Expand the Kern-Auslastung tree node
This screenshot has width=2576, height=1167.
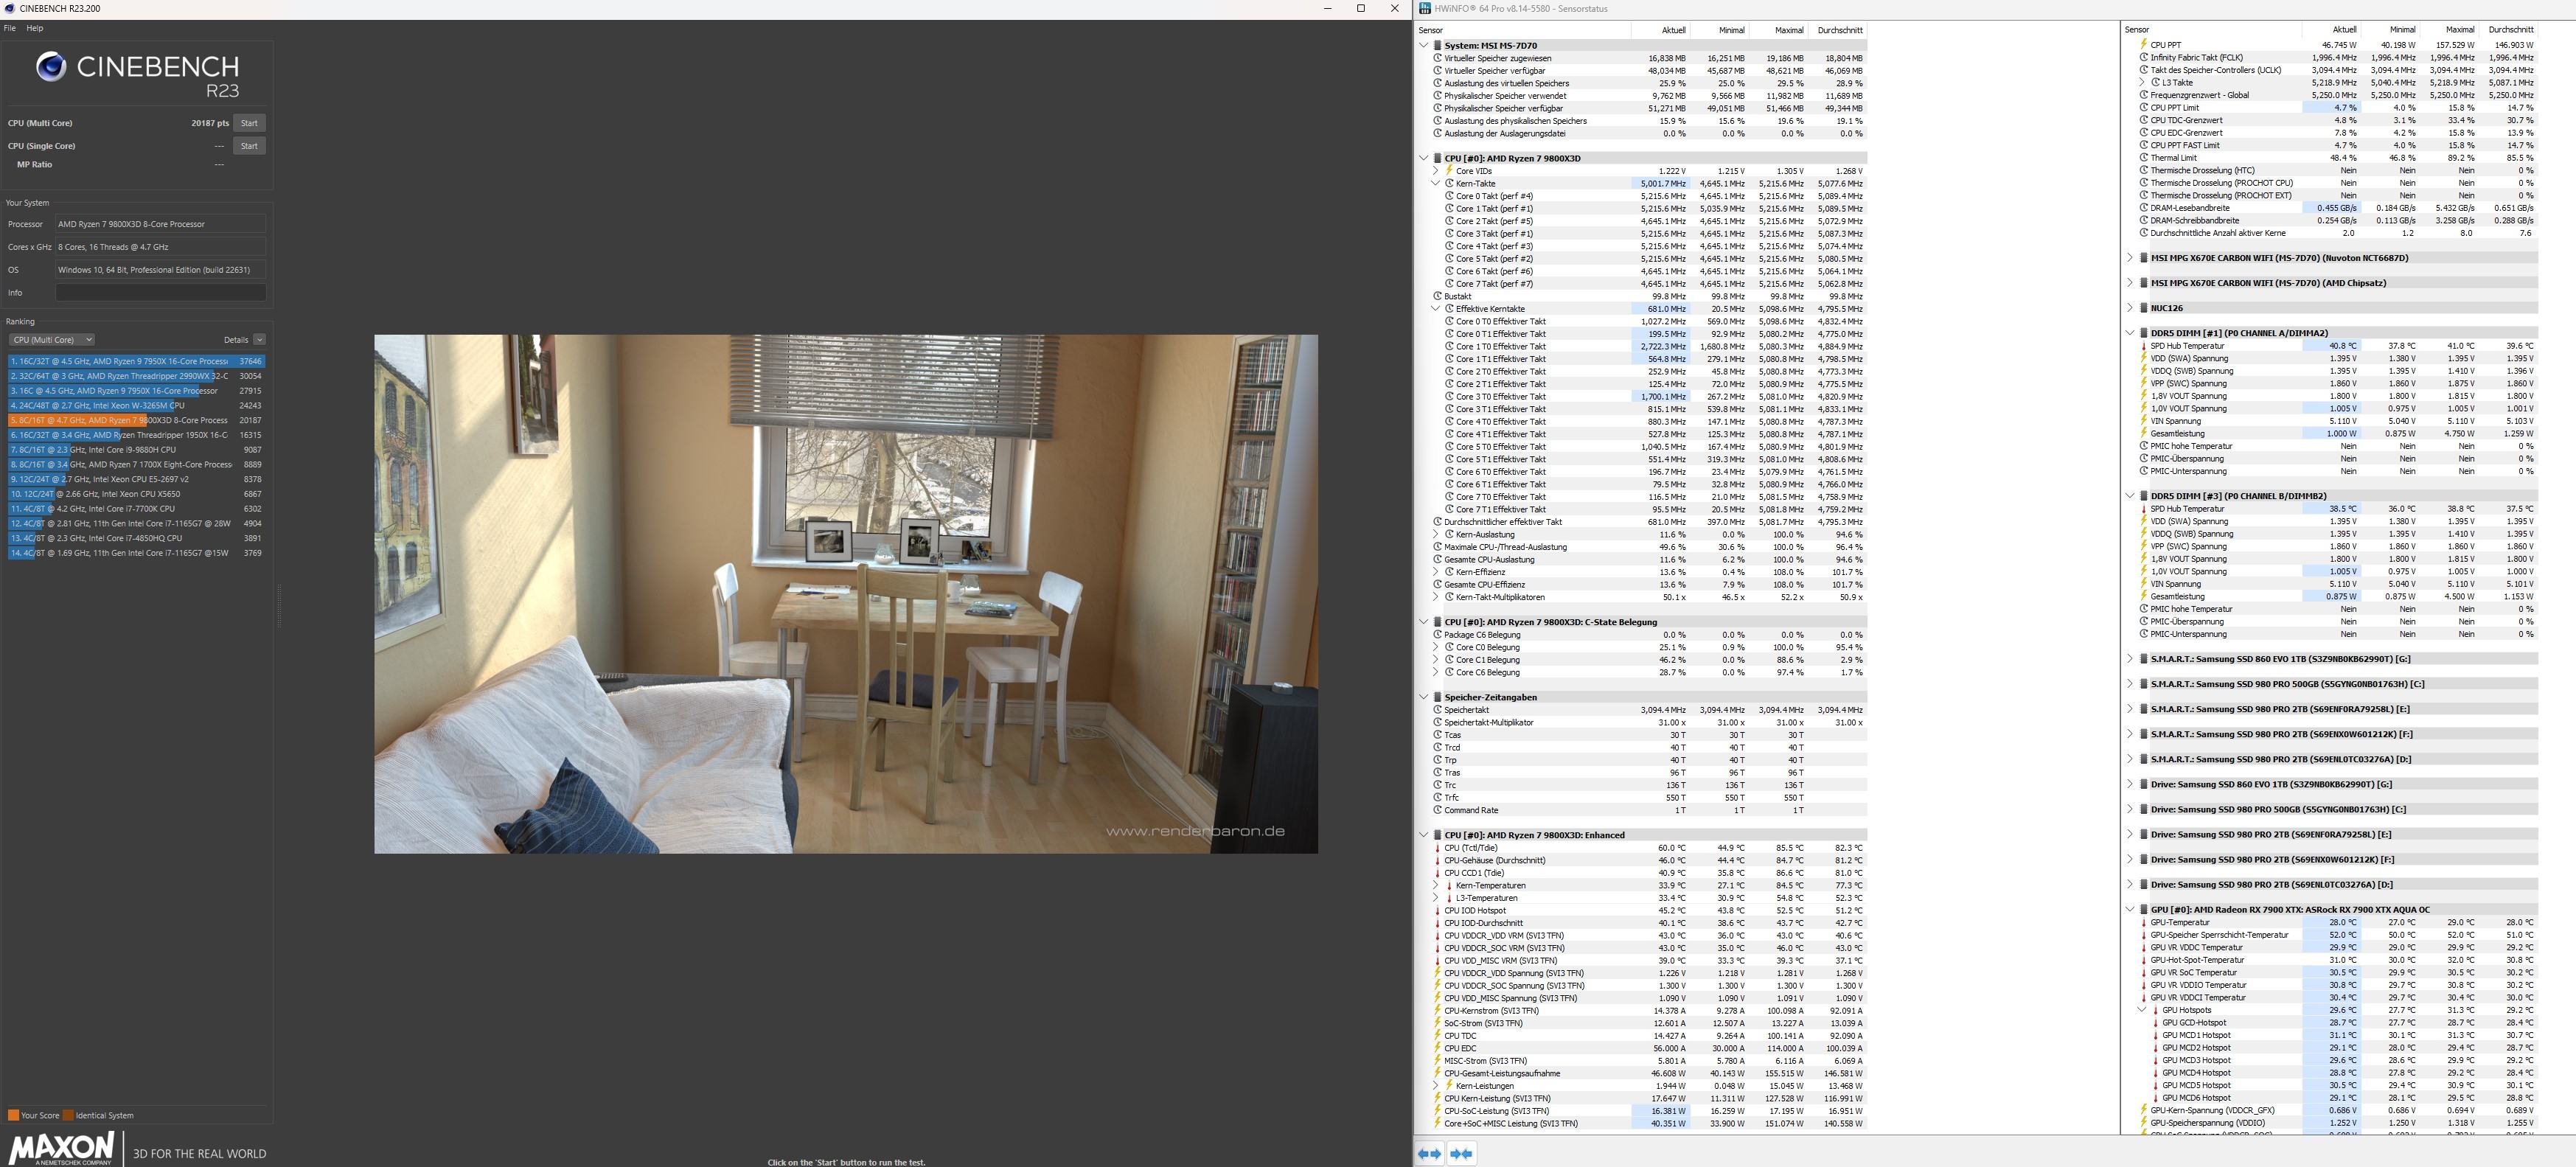[1436, 534]
